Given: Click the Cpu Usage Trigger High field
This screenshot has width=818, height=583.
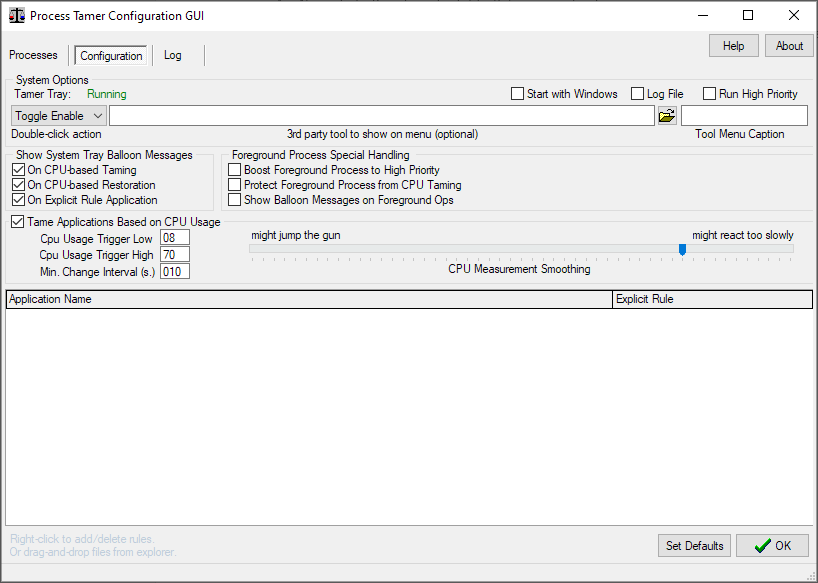Looking at the screenshot, I should 175,255.
